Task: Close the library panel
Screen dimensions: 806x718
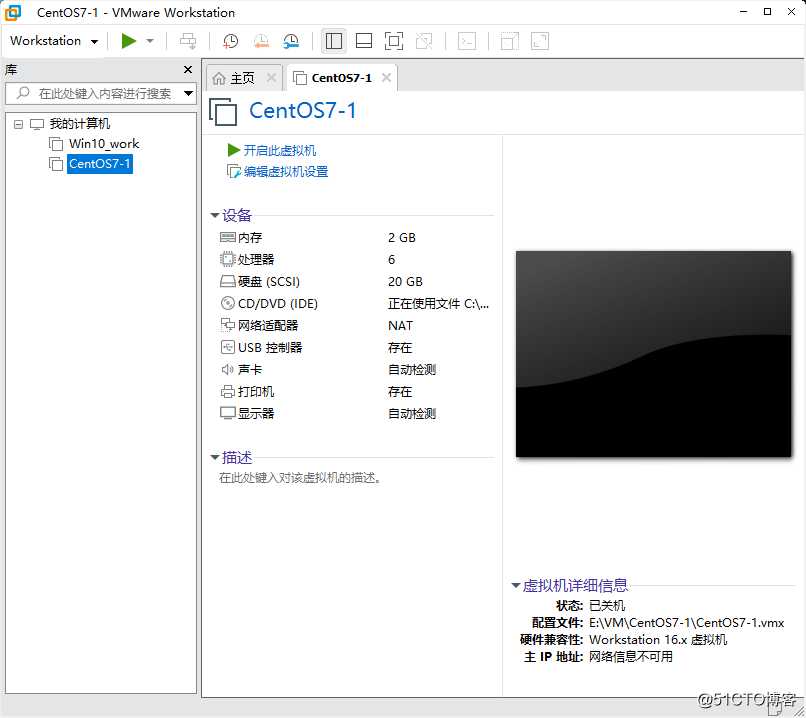Action: [188, 69]
